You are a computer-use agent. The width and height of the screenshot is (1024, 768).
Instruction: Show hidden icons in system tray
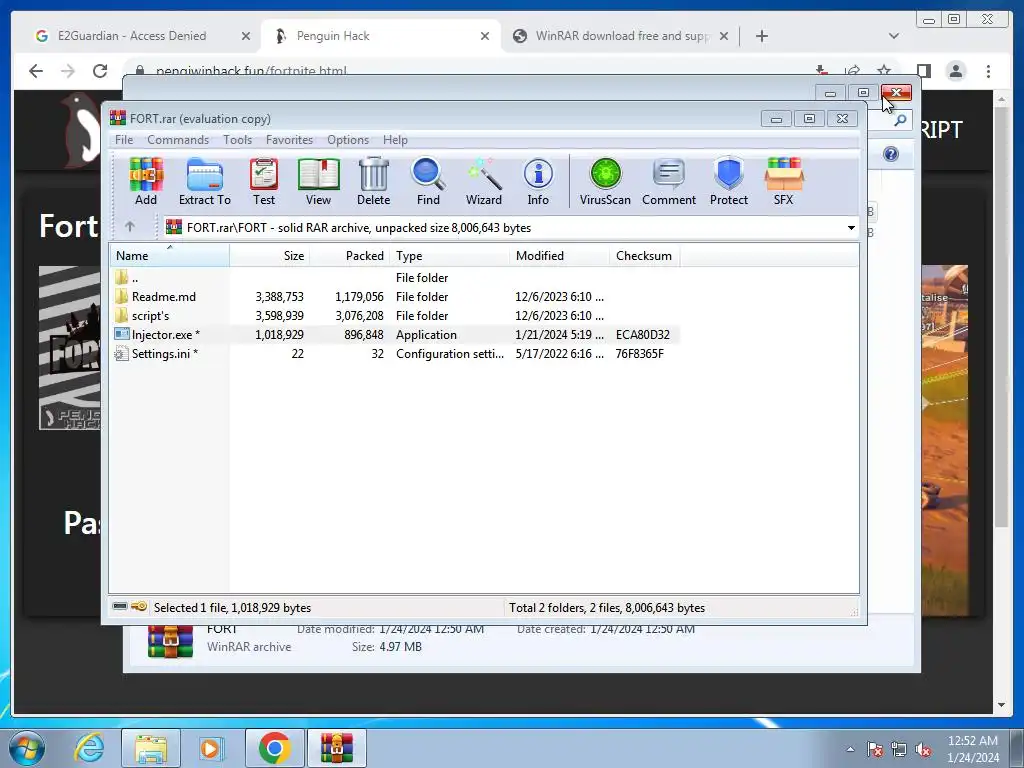[x=850, y=749]
